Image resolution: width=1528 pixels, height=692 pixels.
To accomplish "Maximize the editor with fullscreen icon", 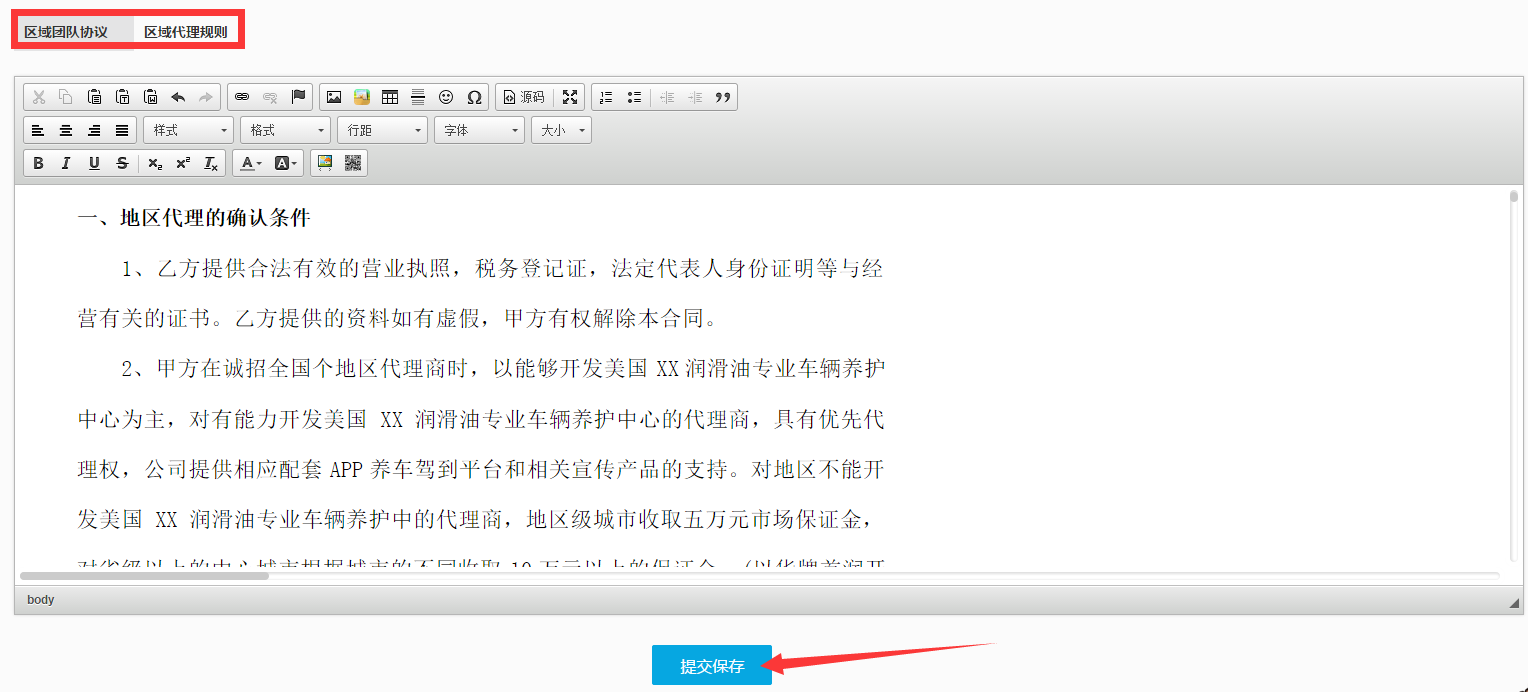I will click(x=570, y=97).
